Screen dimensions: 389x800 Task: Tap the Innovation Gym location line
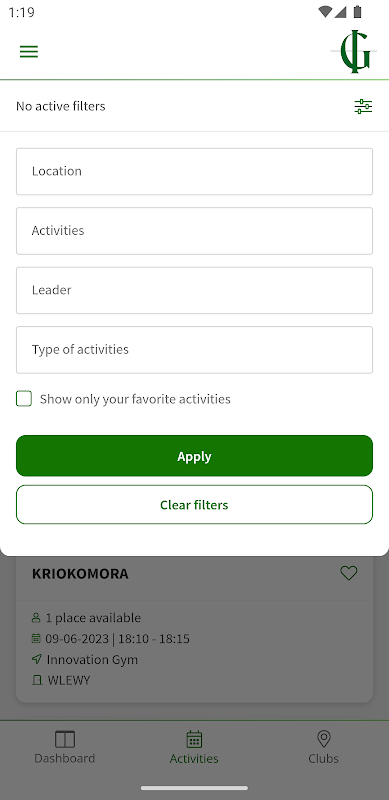click(x=85, y=660)
